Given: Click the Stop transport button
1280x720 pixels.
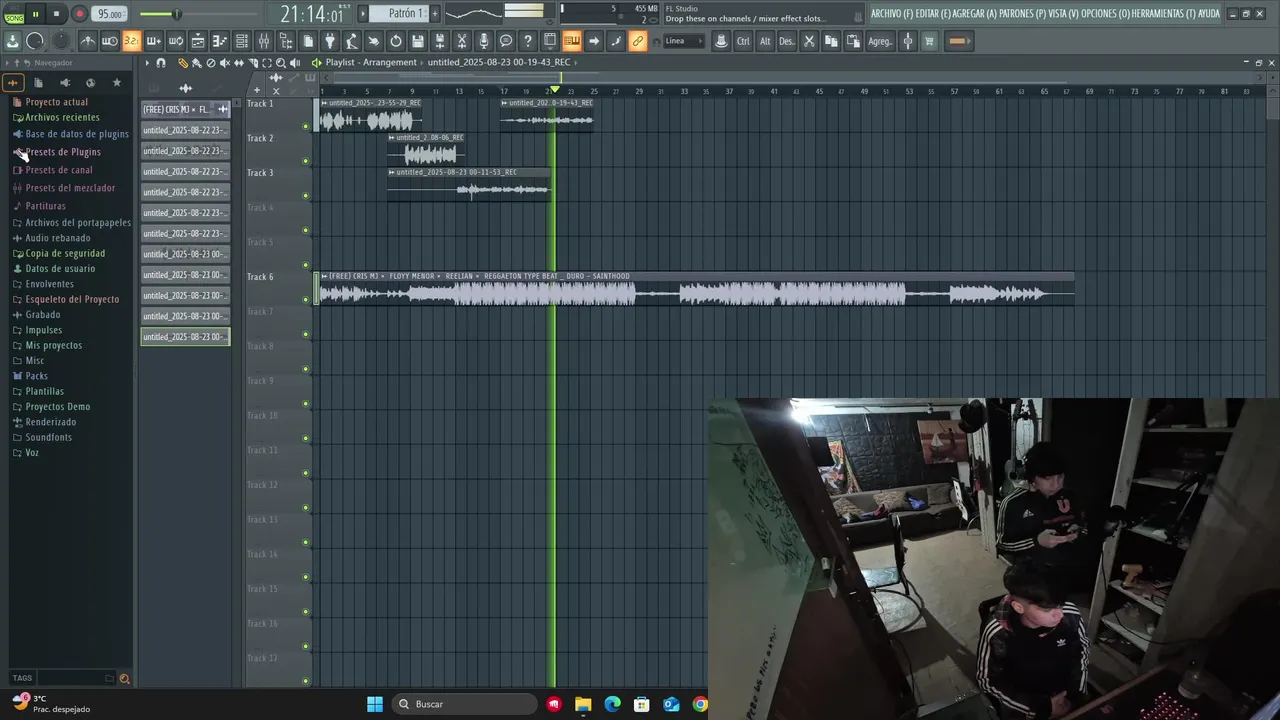Looking at the screenshot, I should [x=56, y=14].
